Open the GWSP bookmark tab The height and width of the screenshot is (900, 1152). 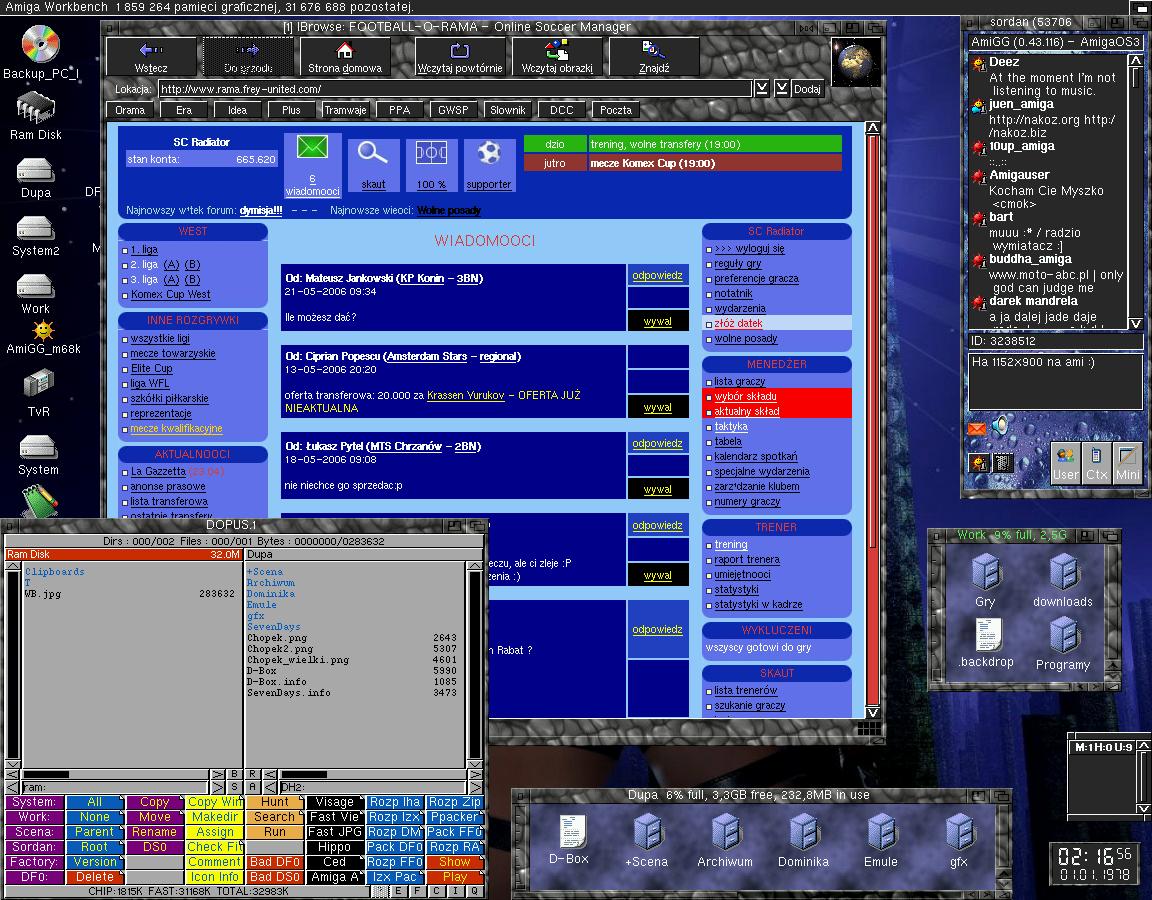coord(453,110)
